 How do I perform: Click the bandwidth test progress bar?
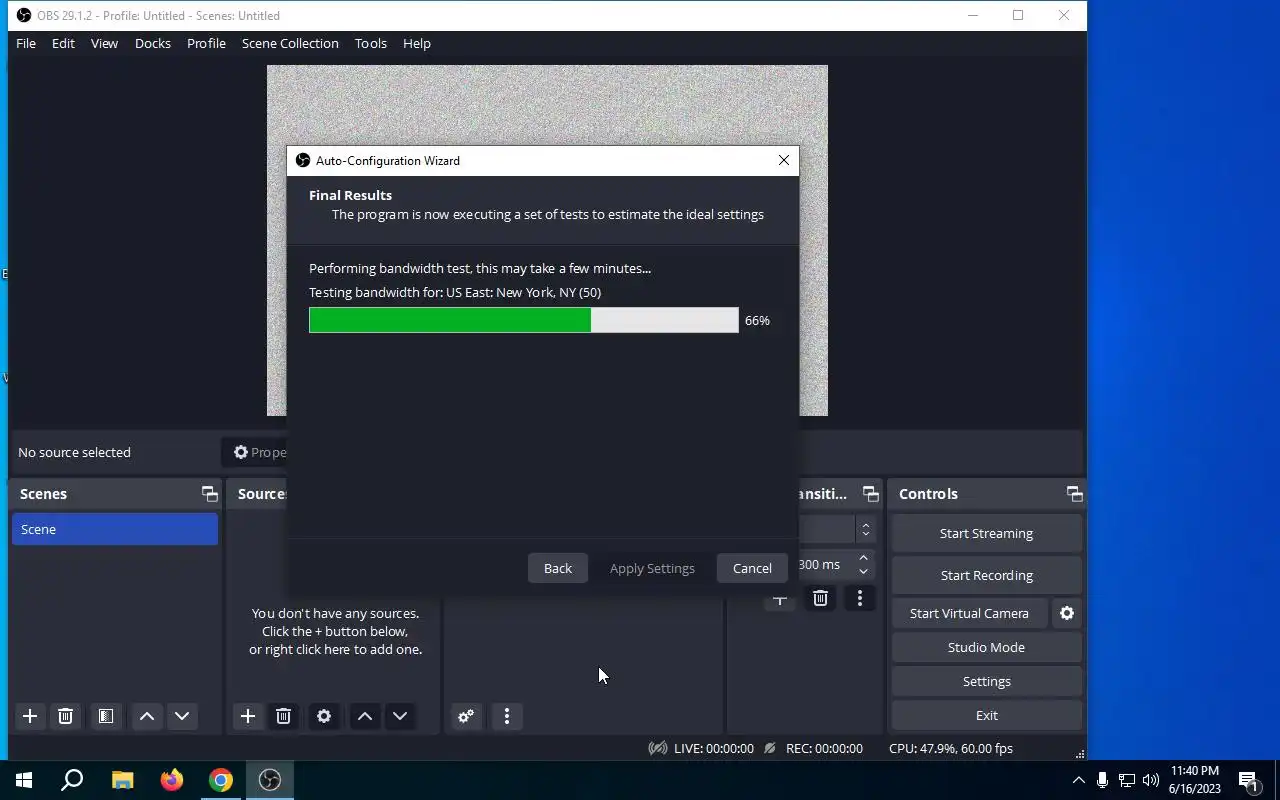(x=524, y=320)
